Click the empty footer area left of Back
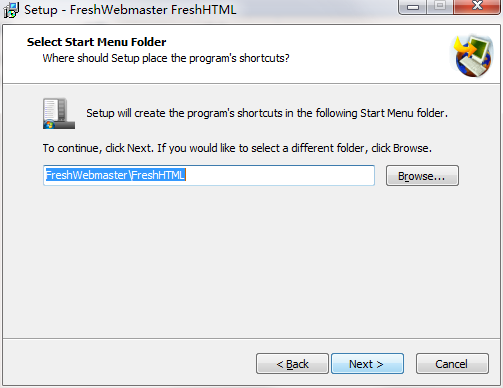Screen dimensions: 503x388 pyautogui.click(x=128, y=363)
